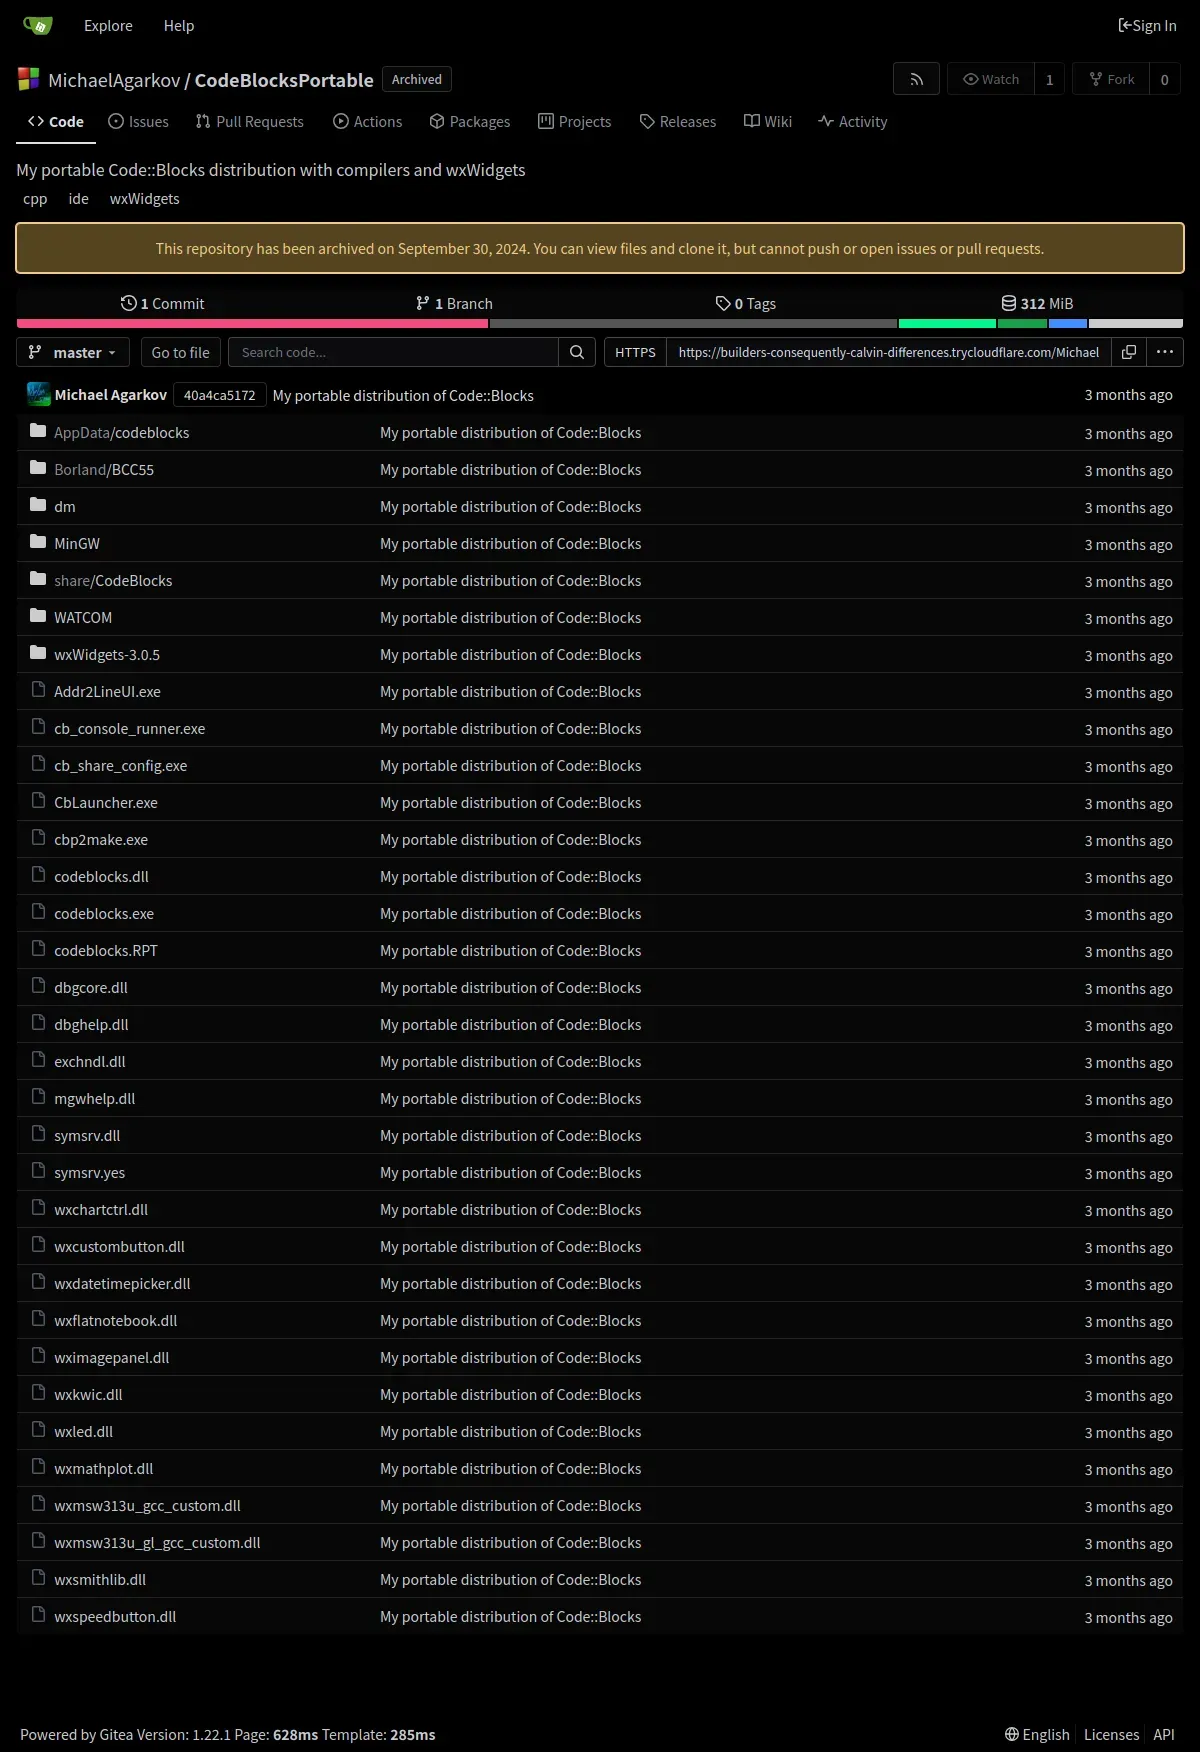Switch to the Issues tab
The image size is (1200, 1752).
click(x=138, y=122)
